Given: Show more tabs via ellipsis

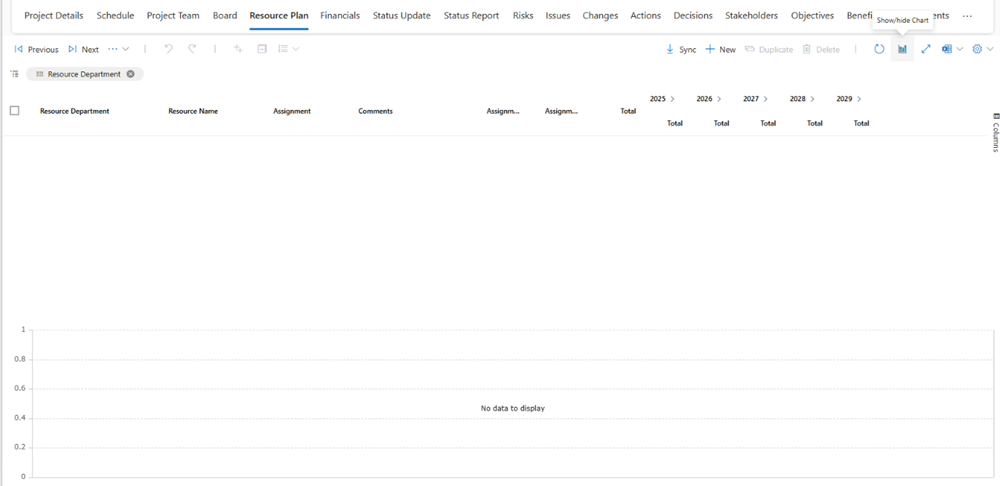Looking at the screenshot, I should tap(967, 16).
